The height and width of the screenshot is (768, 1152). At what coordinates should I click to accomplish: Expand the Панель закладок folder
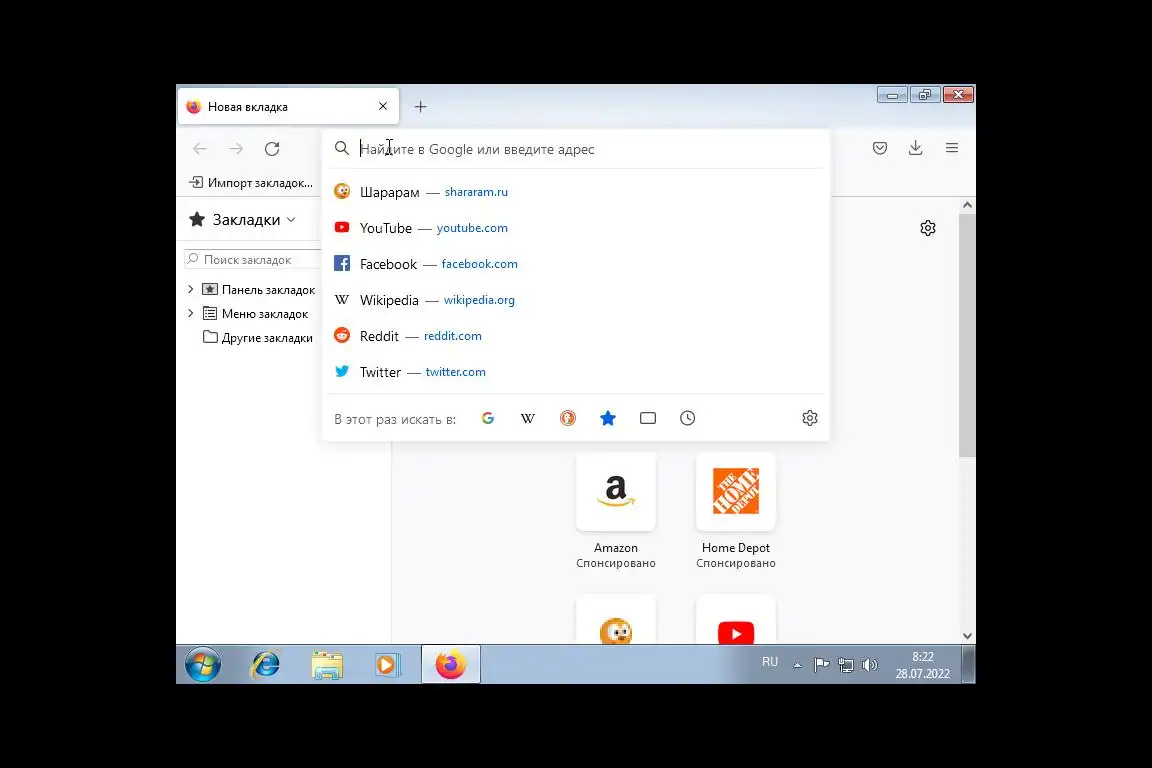click(191, 290)
